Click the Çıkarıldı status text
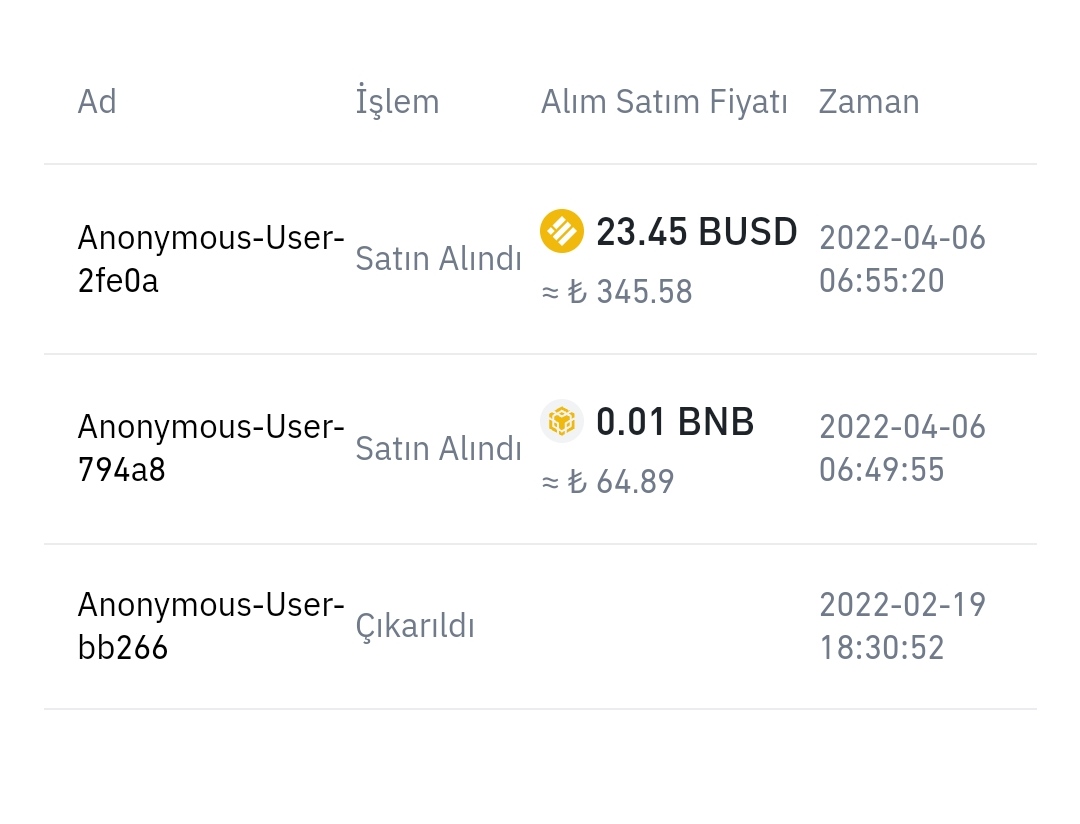 click(415, 626)
